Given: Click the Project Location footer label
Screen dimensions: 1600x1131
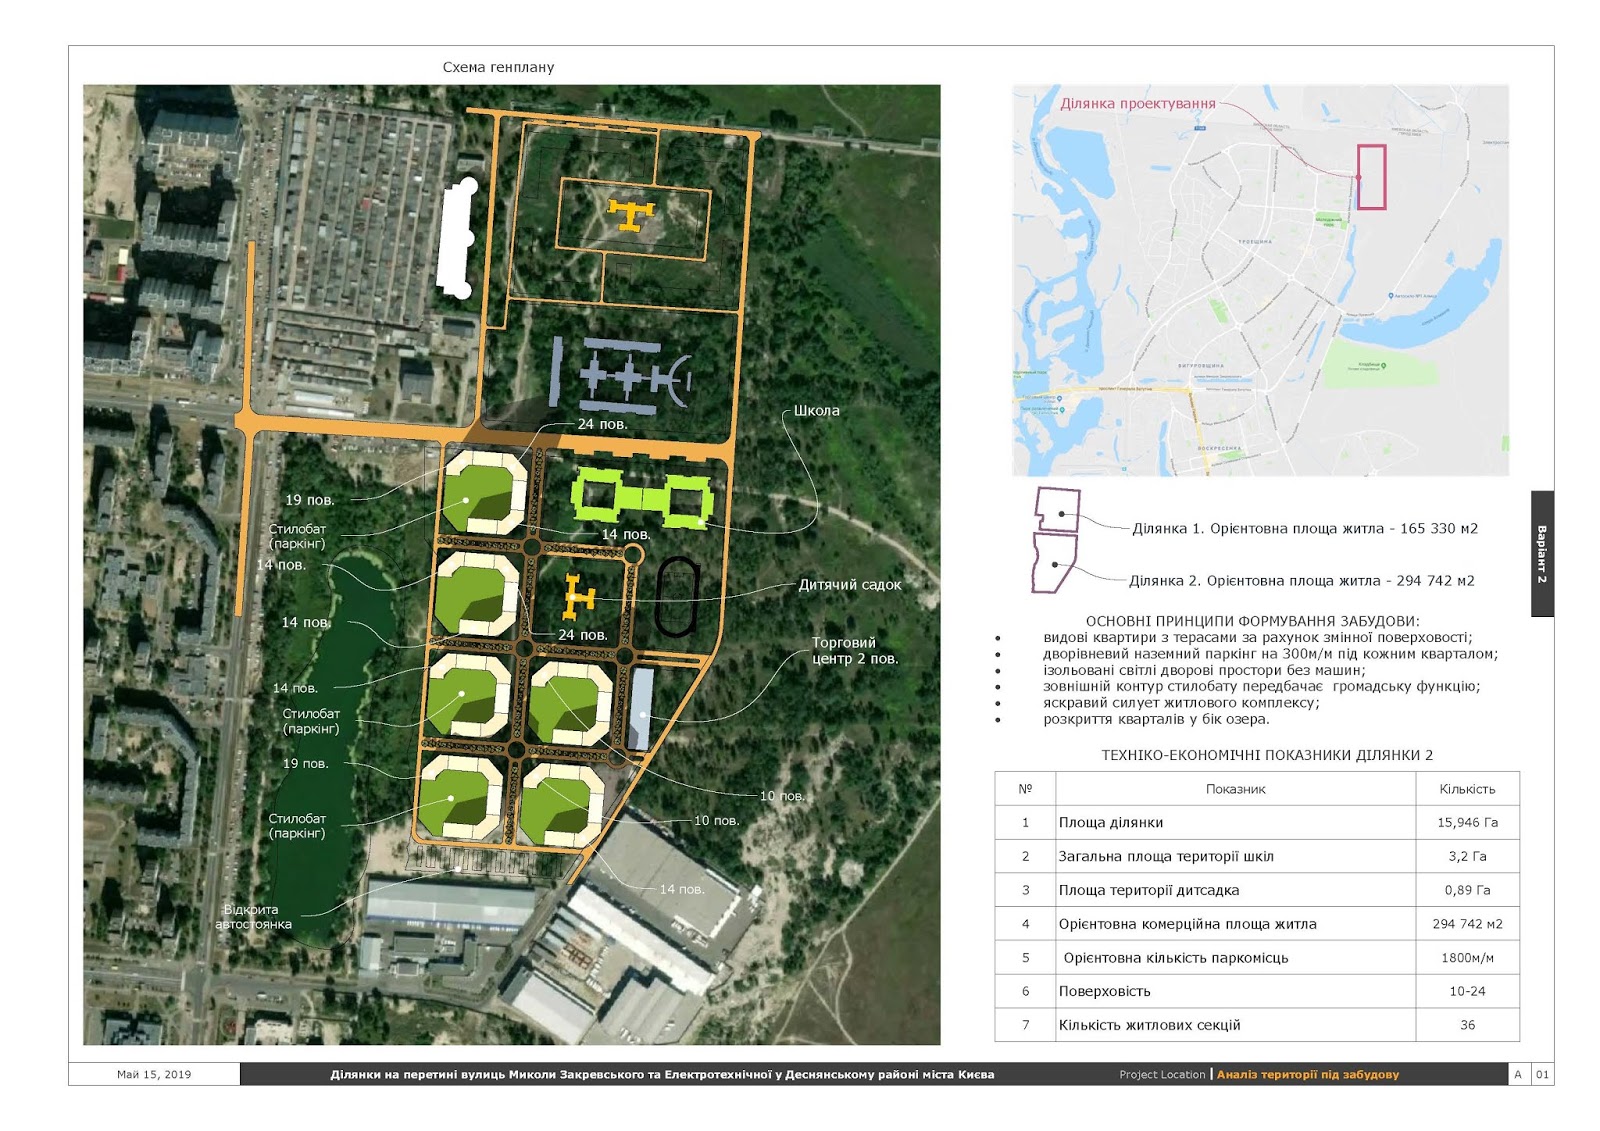Looking at the screenshot, I should (1162, 1075).
